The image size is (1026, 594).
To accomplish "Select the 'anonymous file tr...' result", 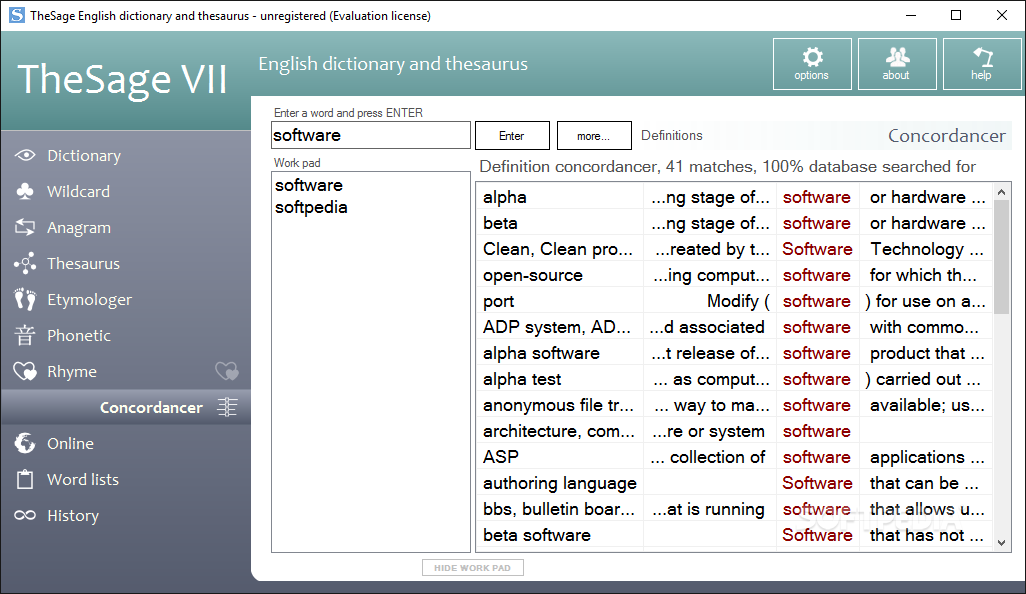I will tap(734, 405).
